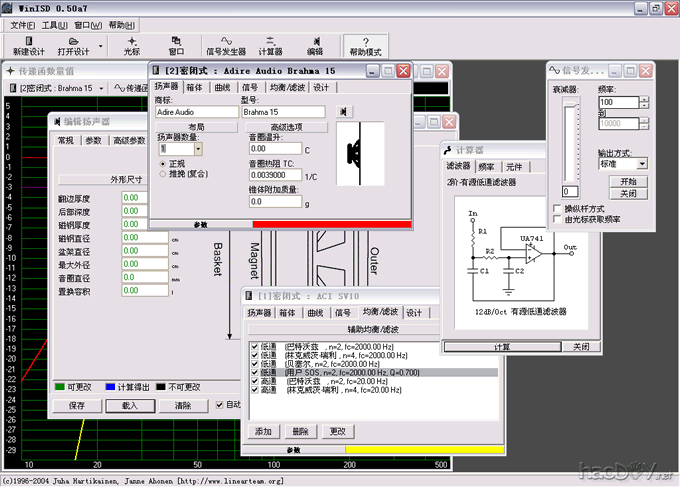Click the 开始 button in signal generator

pyautogui.click(x=627, y=181)
